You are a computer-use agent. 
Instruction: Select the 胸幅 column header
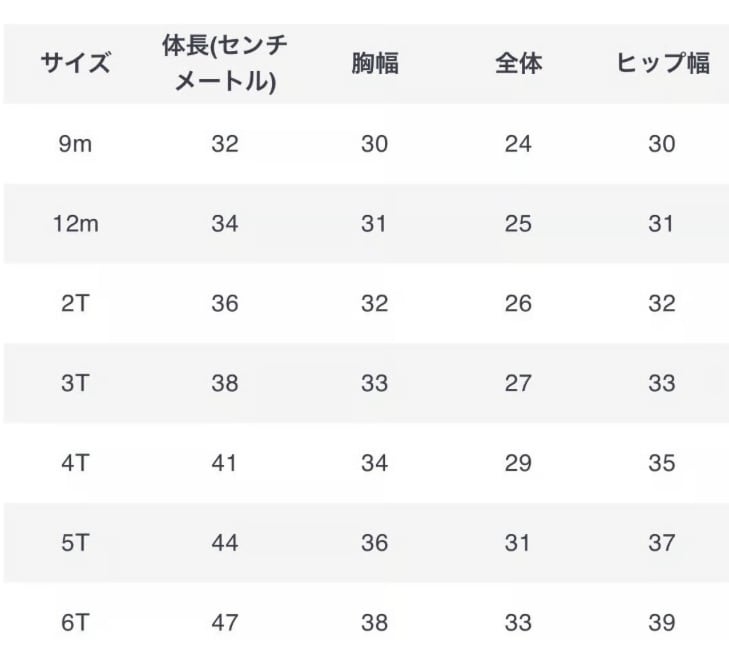(x=374, y=64)
